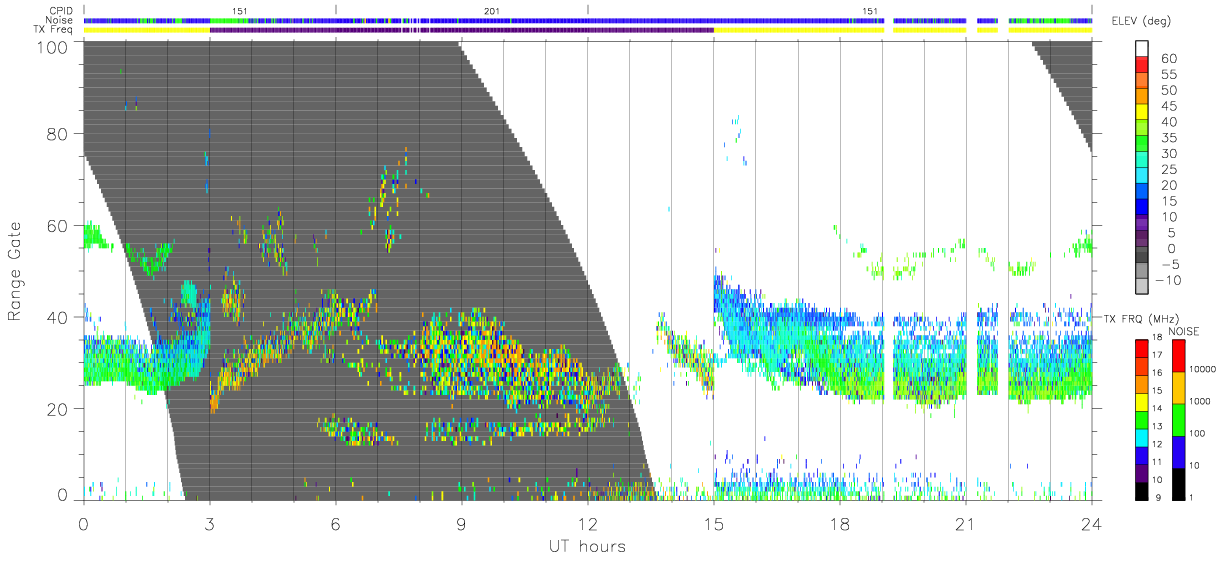Click the dark gray cell of ELEV color bar
The height and width of the screenshot is (567, 1228).
[1143, 256]
